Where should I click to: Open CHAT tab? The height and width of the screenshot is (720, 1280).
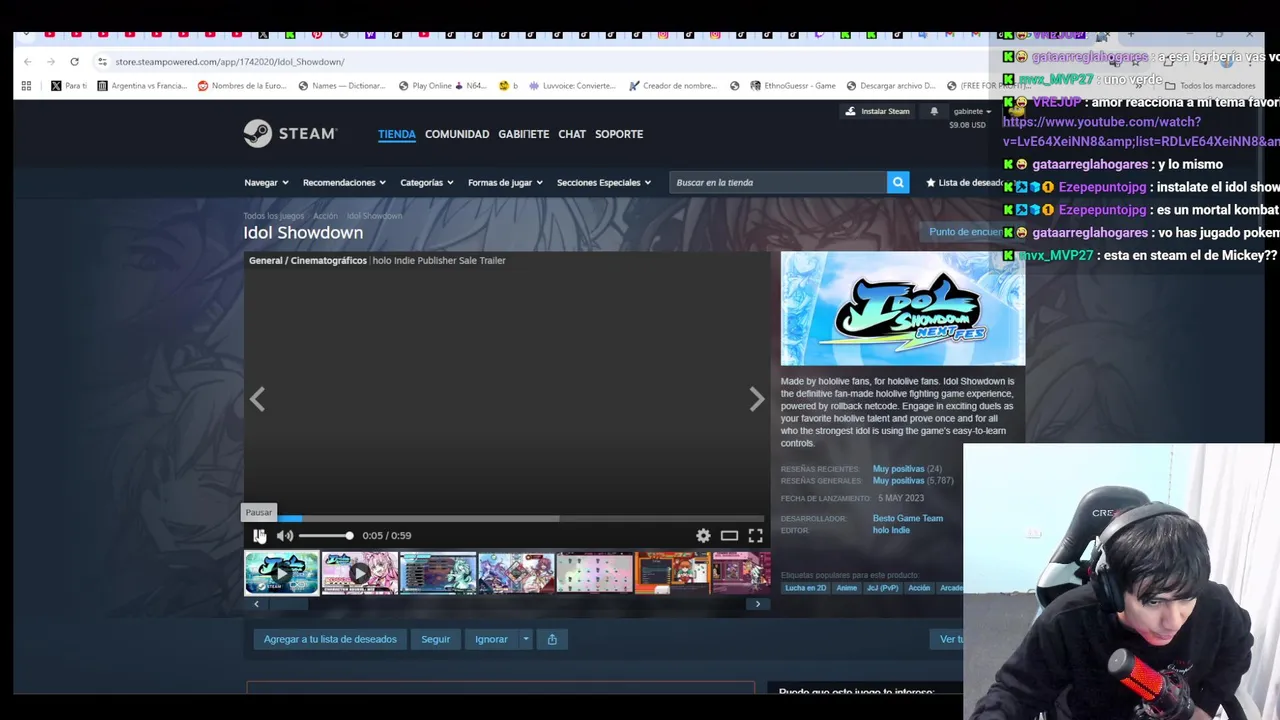pos(572,134)
